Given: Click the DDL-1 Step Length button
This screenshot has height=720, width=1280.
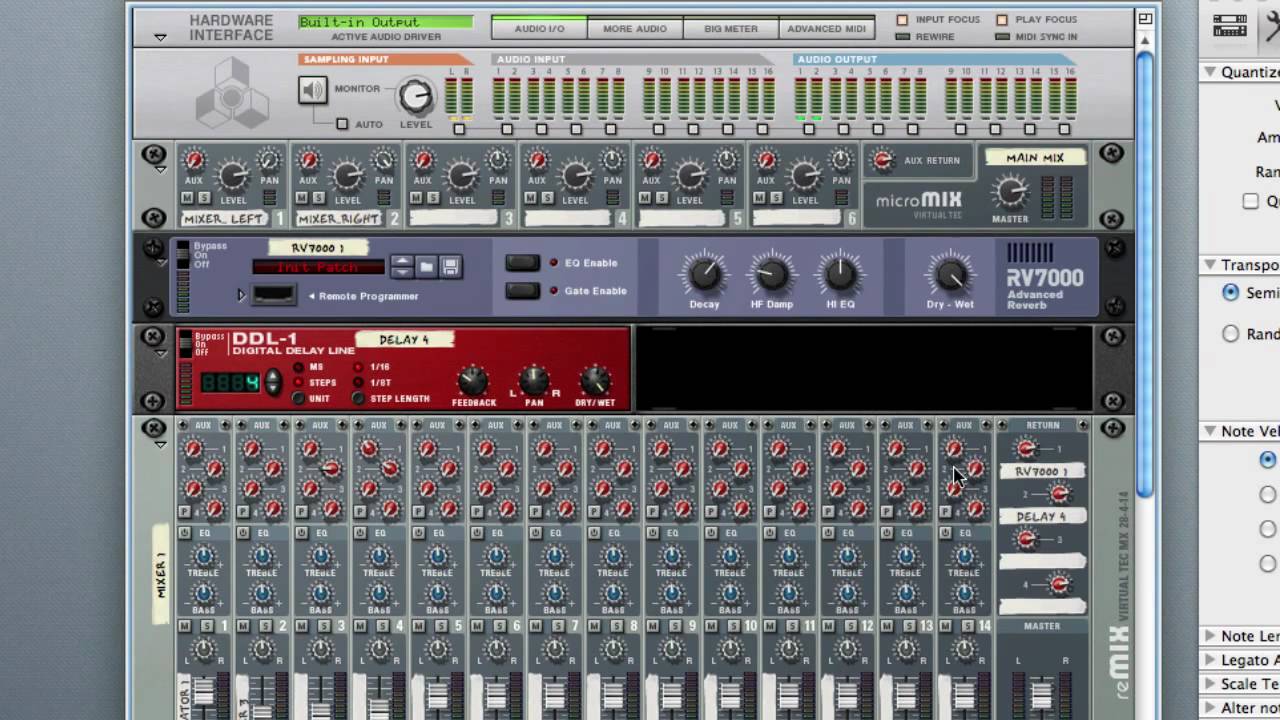Looking at the screenshot, I should tap(359, 398).
